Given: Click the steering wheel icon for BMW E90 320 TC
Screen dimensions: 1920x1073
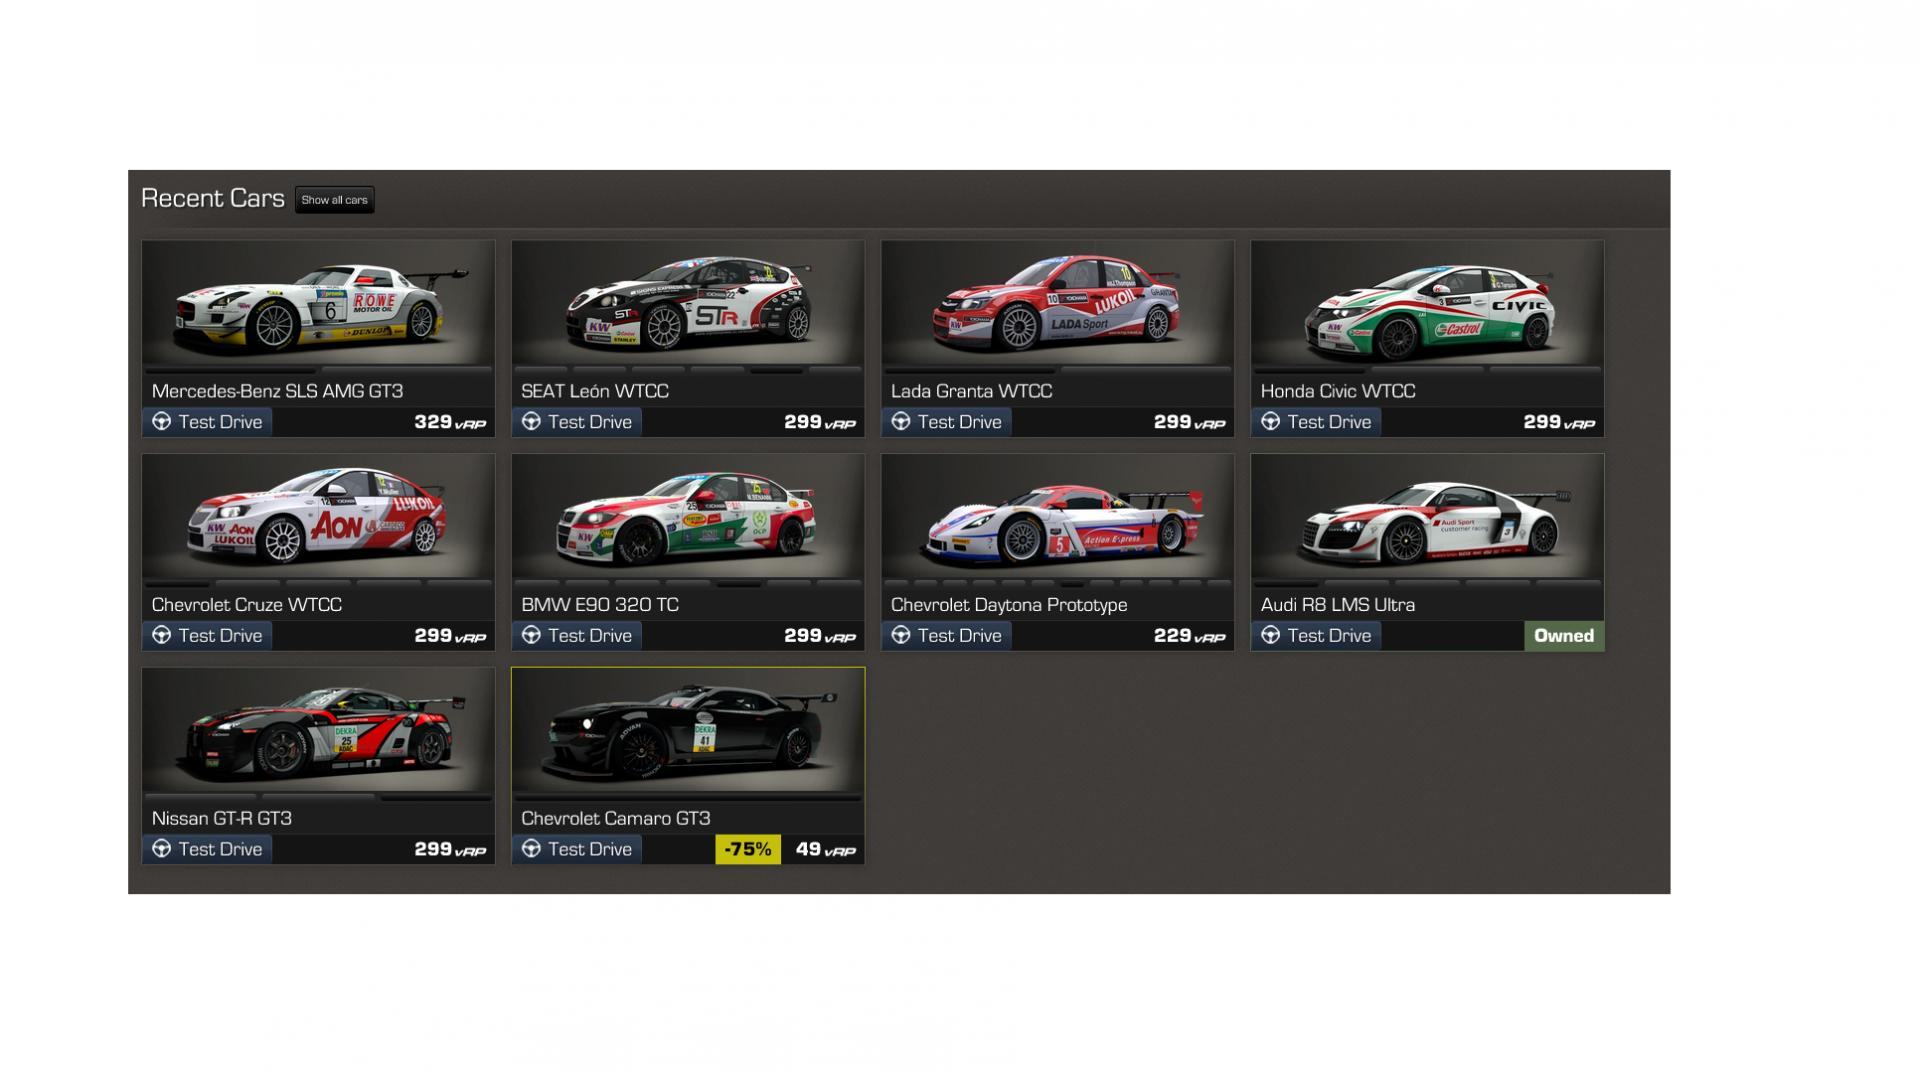Looking at the screenshot, I should pyautogui.click(x=531, y=635).
